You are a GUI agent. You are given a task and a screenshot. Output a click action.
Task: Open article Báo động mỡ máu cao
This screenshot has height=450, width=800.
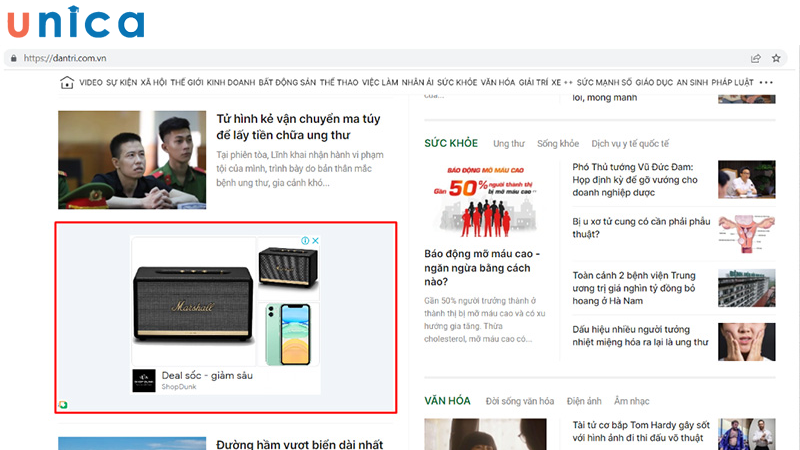482,268
